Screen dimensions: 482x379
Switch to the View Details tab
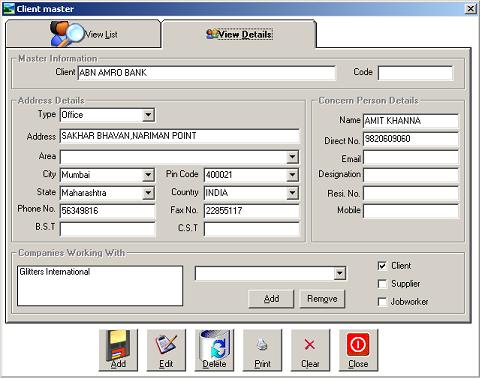(x=239, y=34)
